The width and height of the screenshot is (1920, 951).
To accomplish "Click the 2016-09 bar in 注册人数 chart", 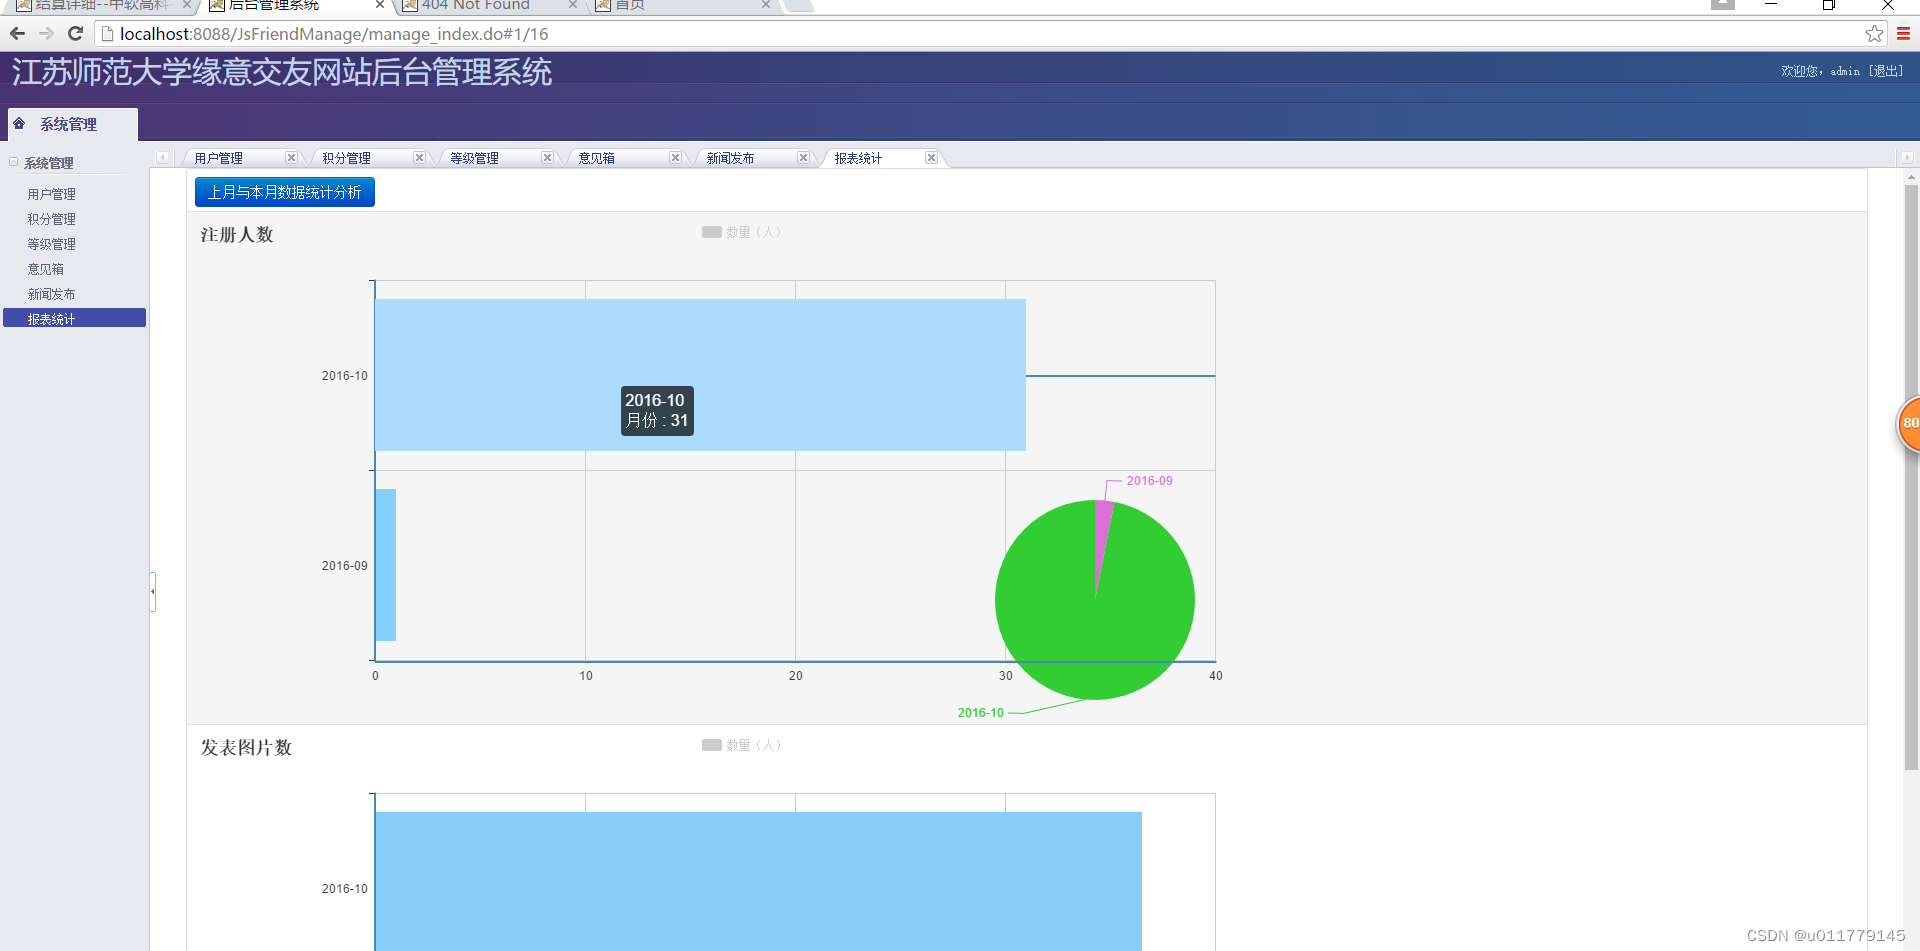I will (x=386, y=565).
